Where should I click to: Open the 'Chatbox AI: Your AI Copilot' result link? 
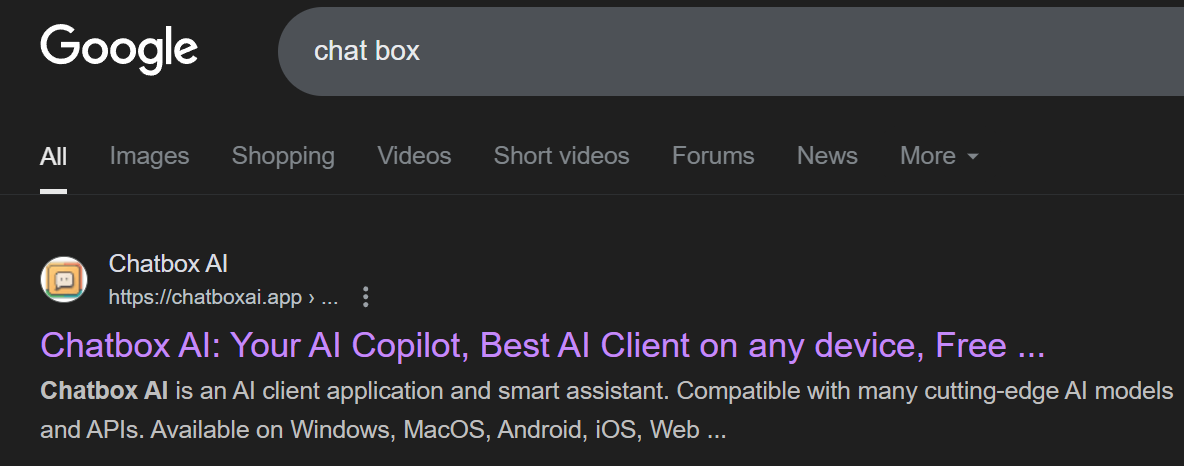click(x=542, y=346)
